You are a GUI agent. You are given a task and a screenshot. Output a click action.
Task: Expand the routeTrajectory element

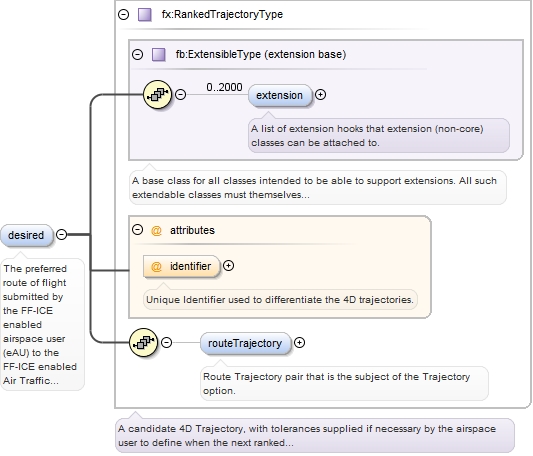pyautogui.click(x=299, y=342)
